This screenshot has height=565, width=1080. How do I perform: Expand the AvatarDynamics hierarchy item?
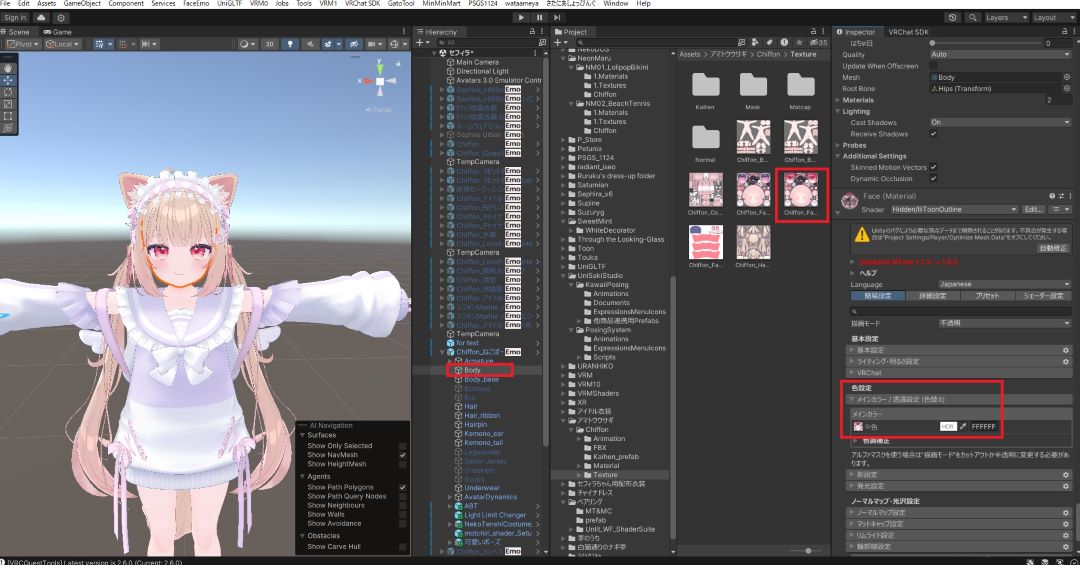click(450, 497)
